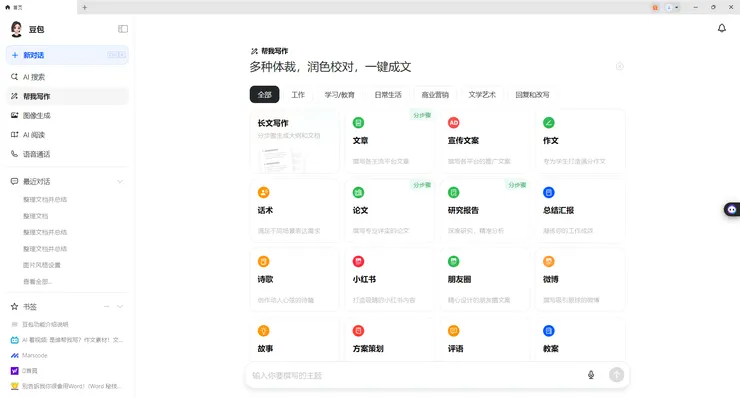Image resolution: width=740 pixels, height=398 pixels.
Task: Open the Word tips bookmark at the bottom
Action: (67, 386)
